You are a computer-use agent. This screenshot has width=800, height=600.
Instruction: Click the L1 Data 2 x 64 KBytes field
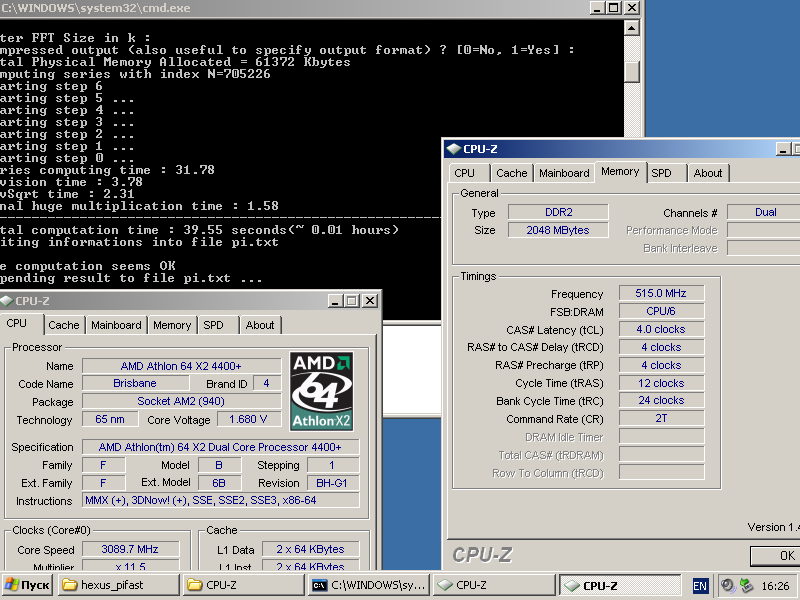310,549
